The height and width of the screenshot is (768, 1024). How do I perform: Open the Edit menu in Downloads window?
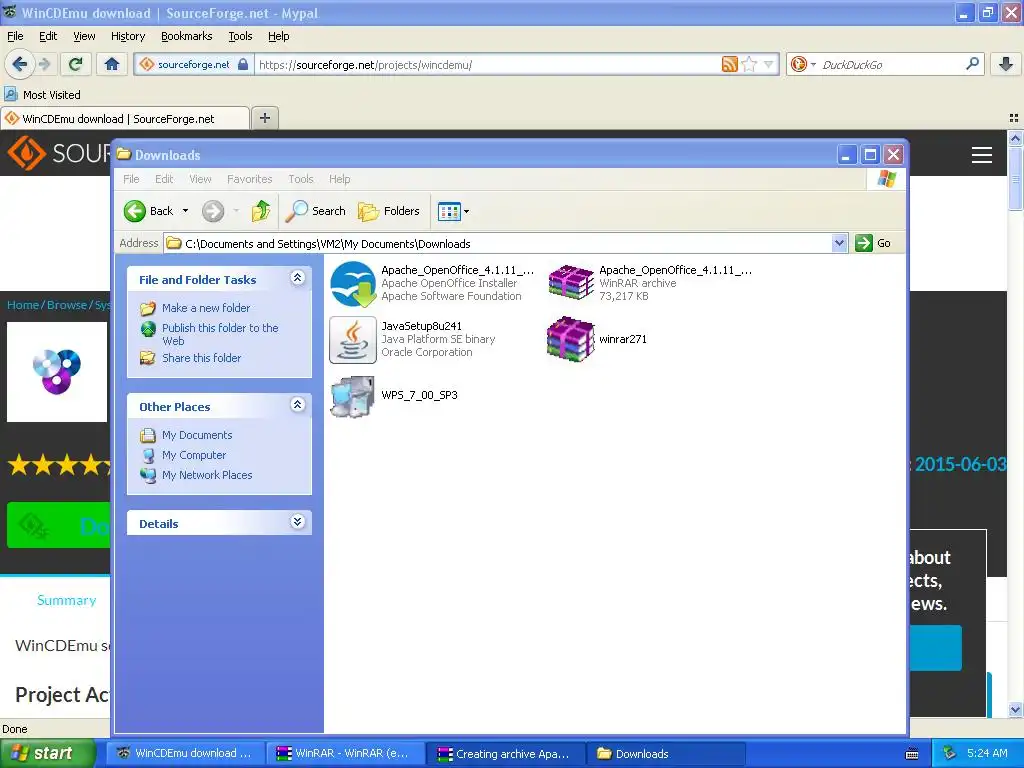[164, 179]
